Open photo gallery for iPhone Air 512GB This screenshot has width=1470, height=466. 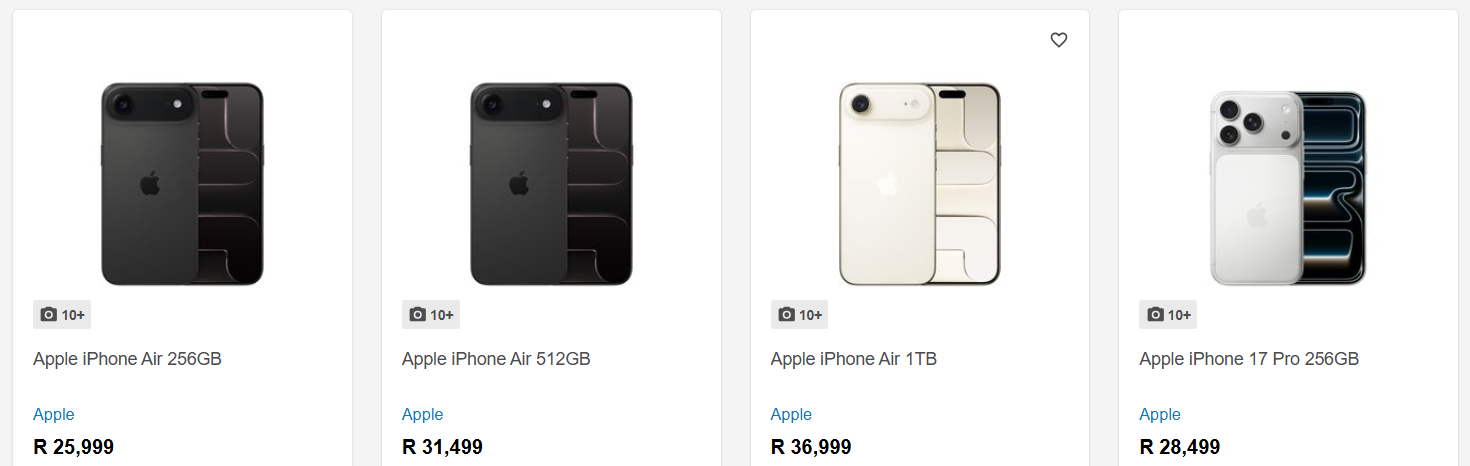(x=431, y=315)
